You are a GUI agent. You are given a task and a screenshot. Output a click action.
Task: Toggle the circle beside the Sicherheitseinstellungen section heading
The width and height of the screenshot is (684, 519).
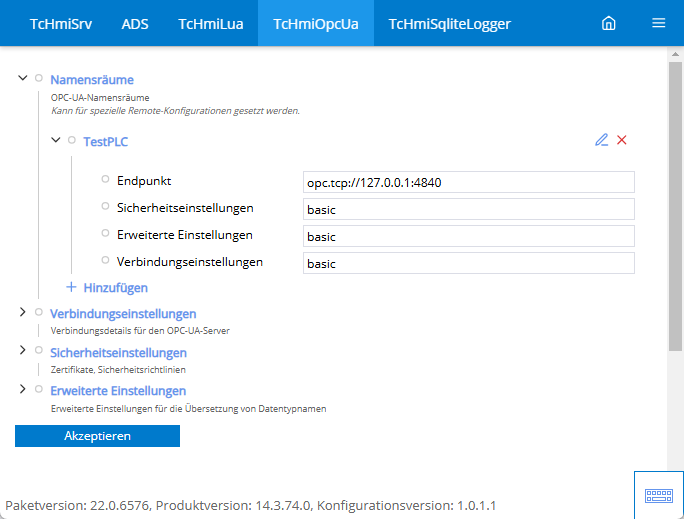(x=39, y=350)
